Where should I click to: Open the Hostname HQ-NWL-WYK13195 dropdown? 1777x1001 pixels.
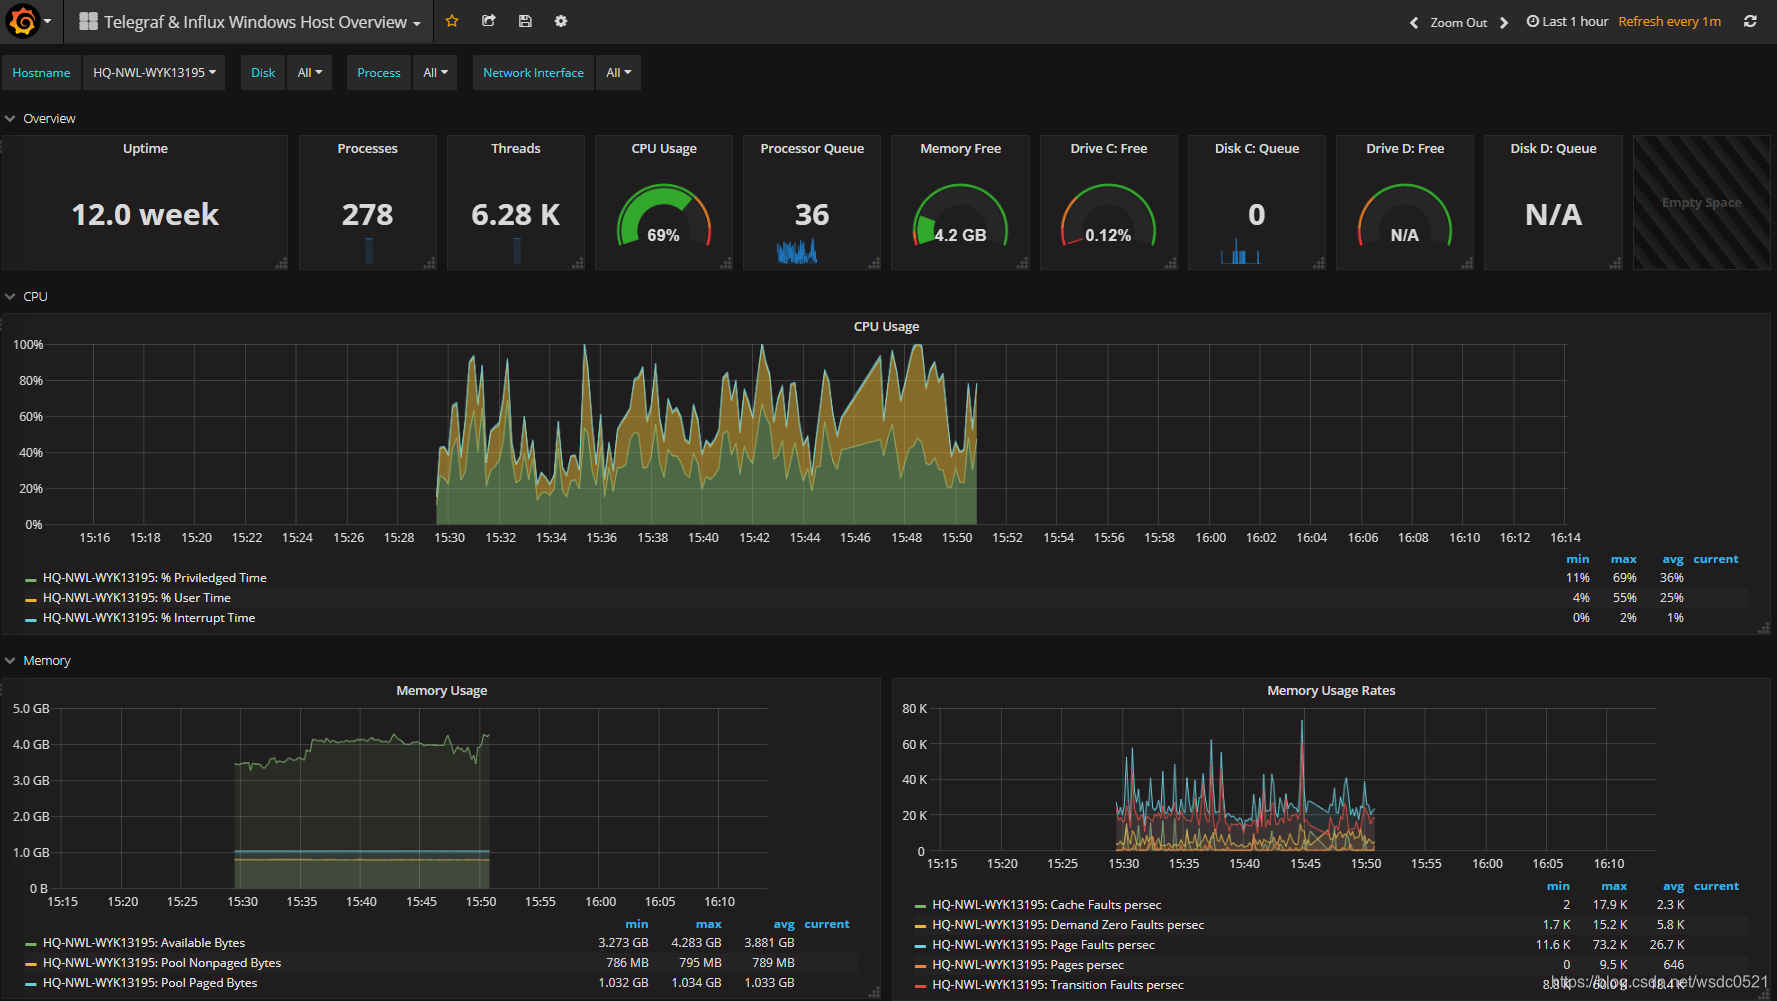pyautogui.click(x=154, y=73)
